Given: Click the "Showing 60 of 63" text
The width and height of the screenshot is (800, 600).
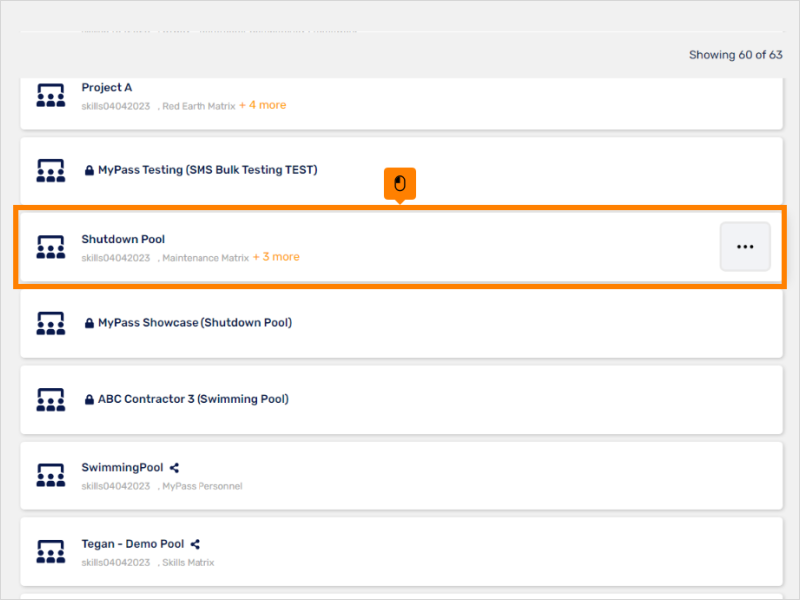Looking at the screenshot, I should coord(736,55).
